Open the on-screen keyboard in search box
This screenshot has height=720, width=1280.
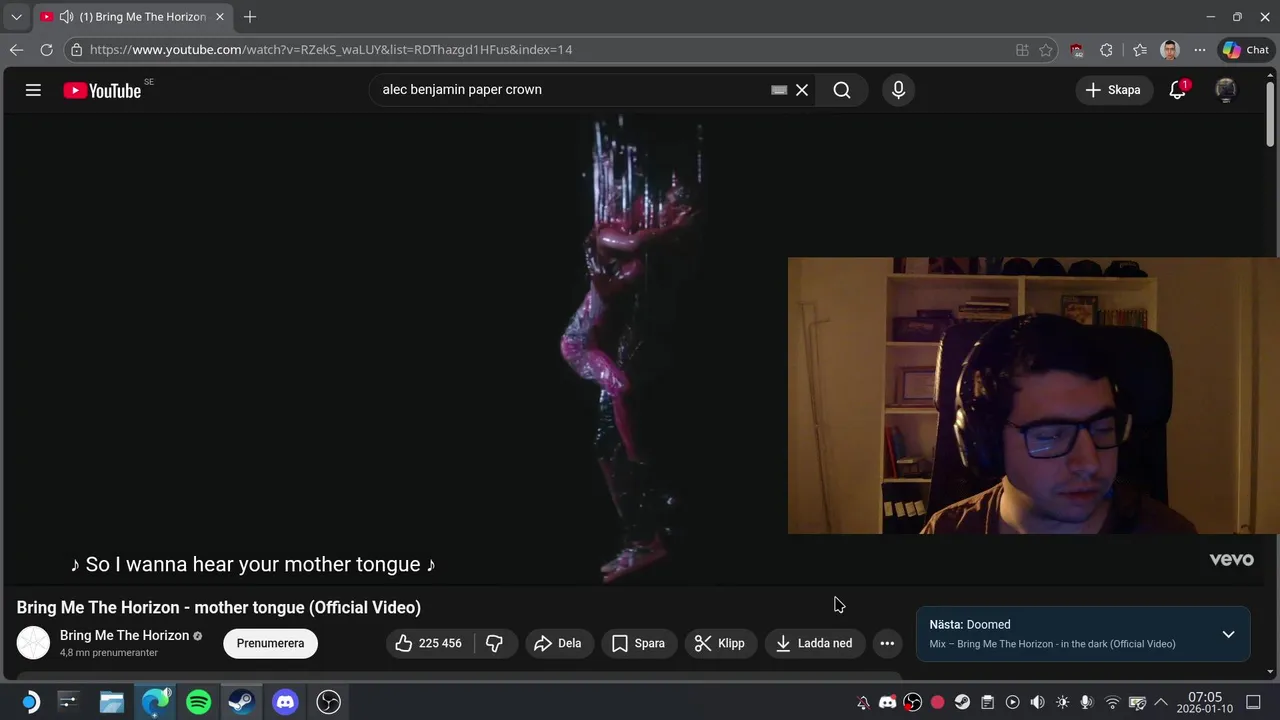tap(779, 90)
